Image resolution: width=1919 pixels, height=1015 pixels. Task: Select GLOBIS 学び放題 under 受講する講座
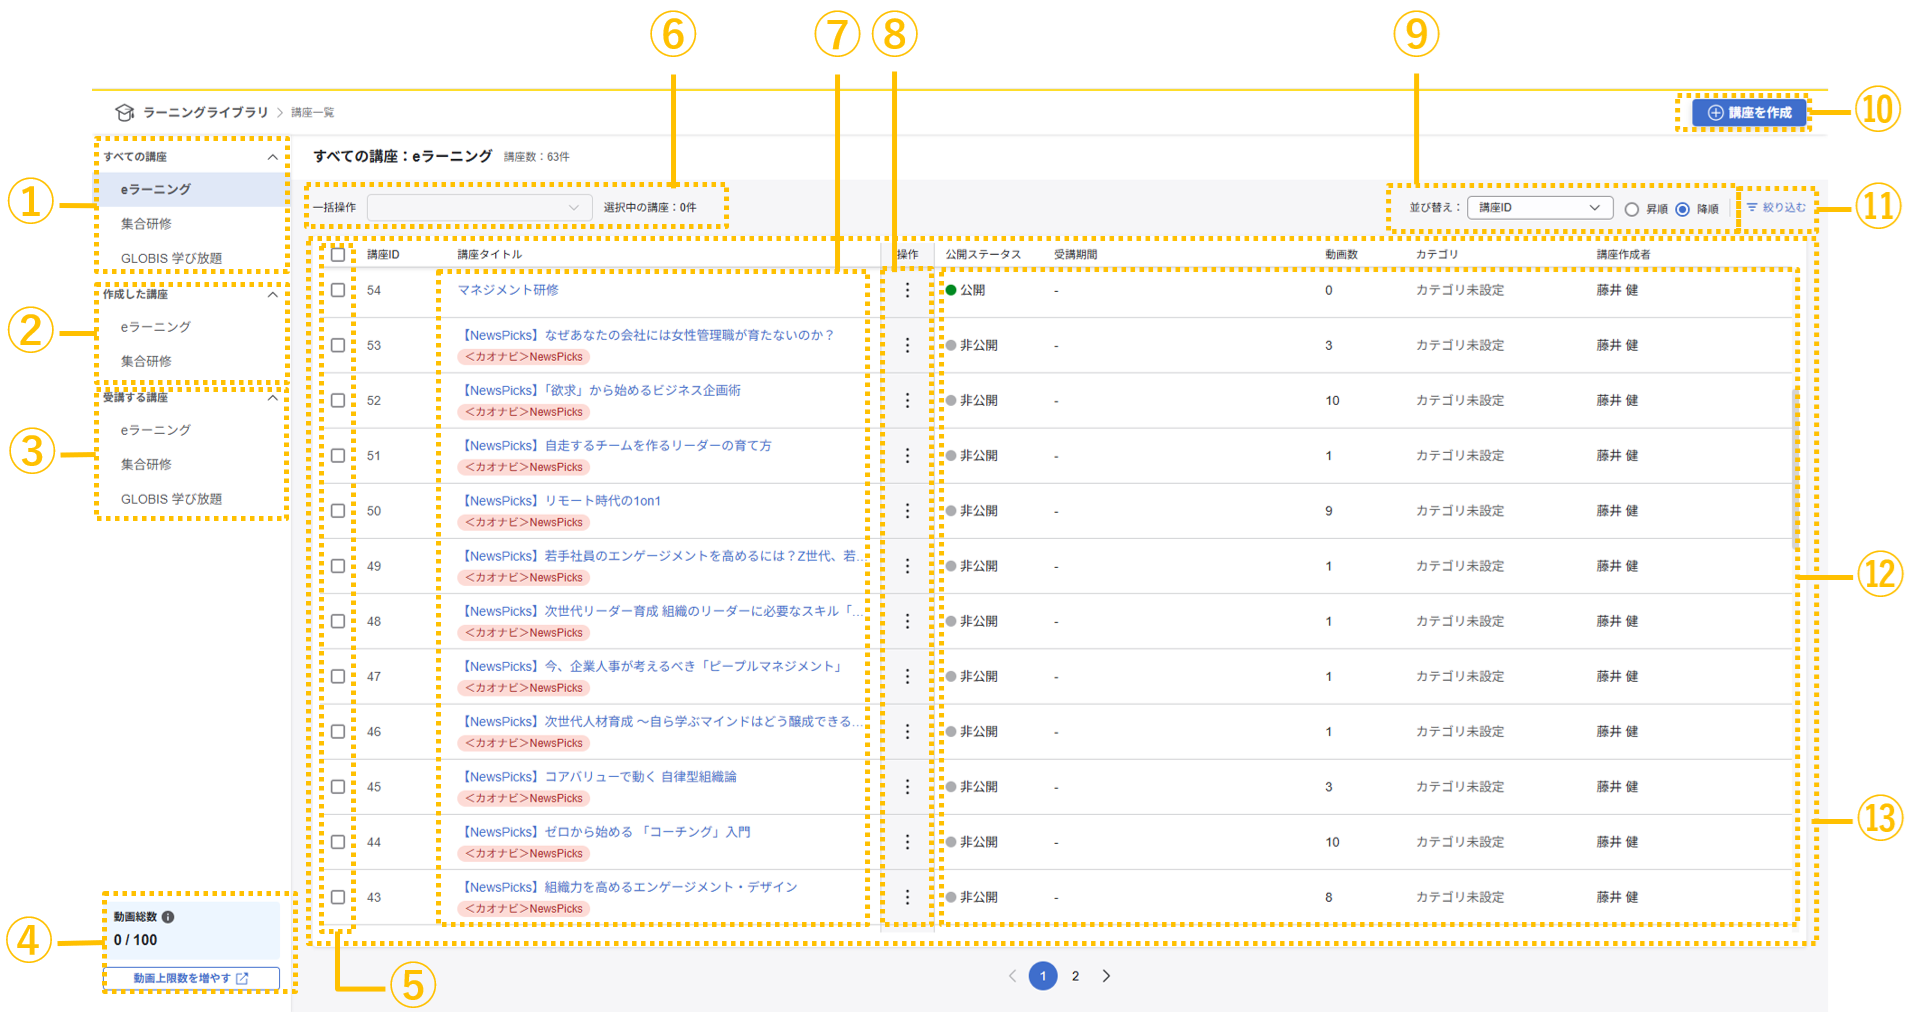click(171, 499)
